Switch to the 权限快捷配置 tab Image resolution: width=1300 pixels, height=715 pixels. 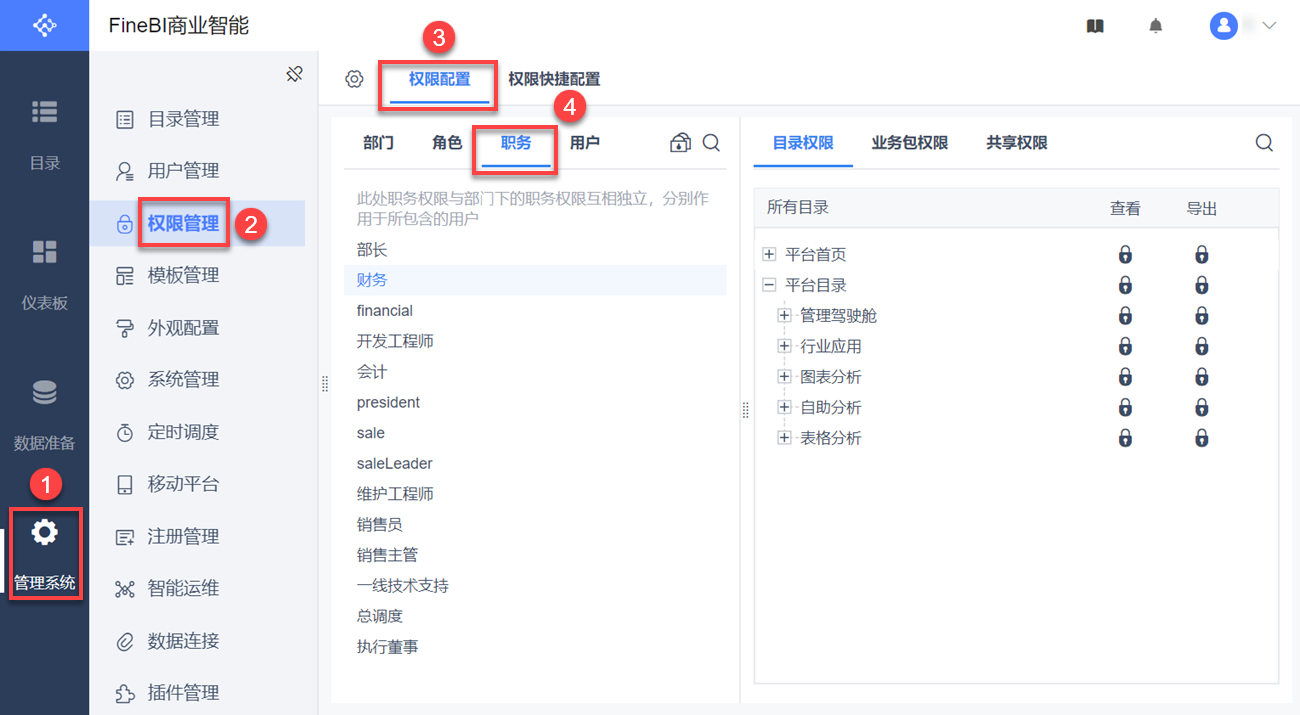point(554,79)
